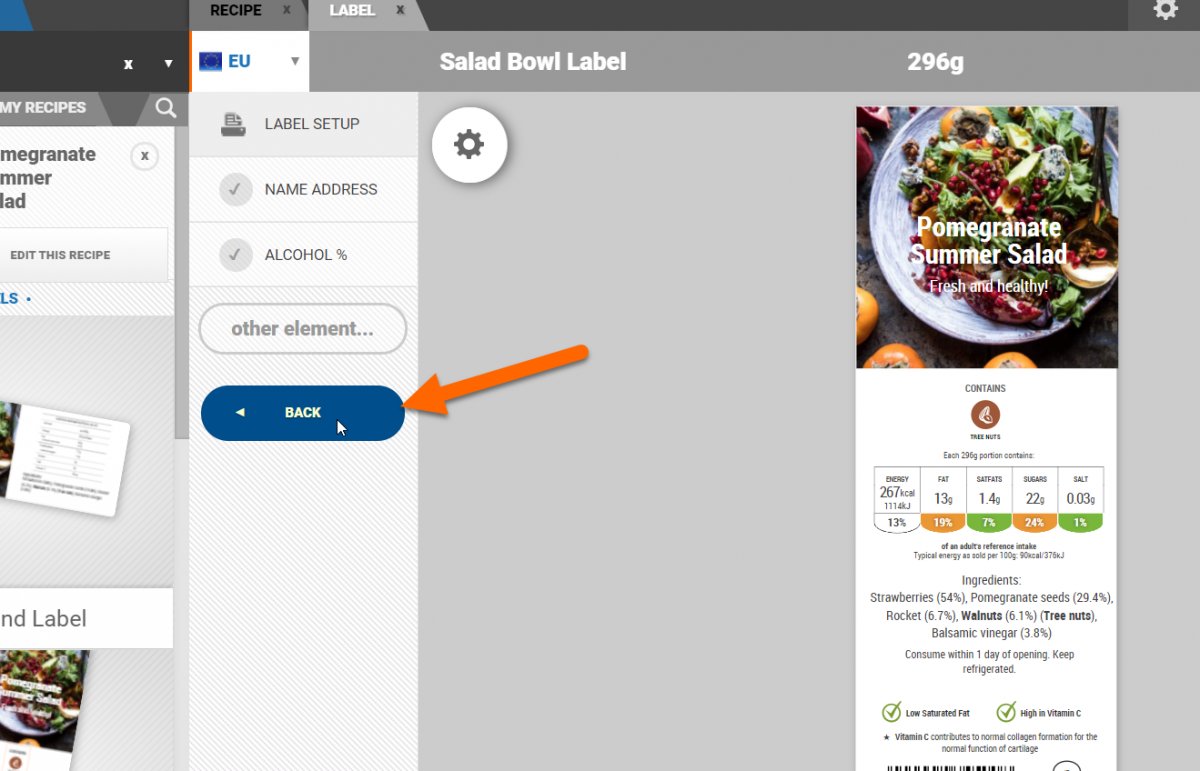1200x771 pixels.
Task: Click the printer icon next to Label Setup
Action: pyautogui.click(x=233, y=124)
